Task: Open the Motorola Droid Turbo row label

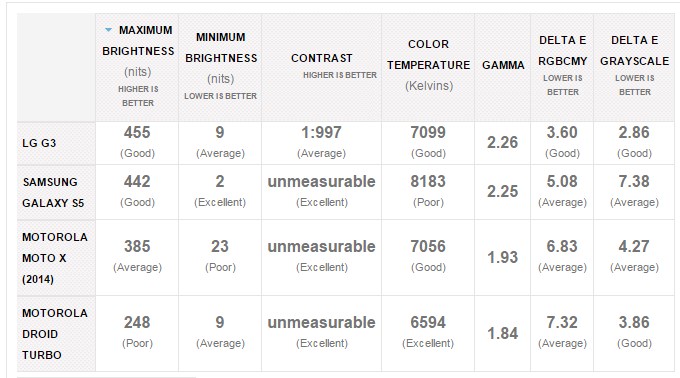Action: [x=55, y=334]
